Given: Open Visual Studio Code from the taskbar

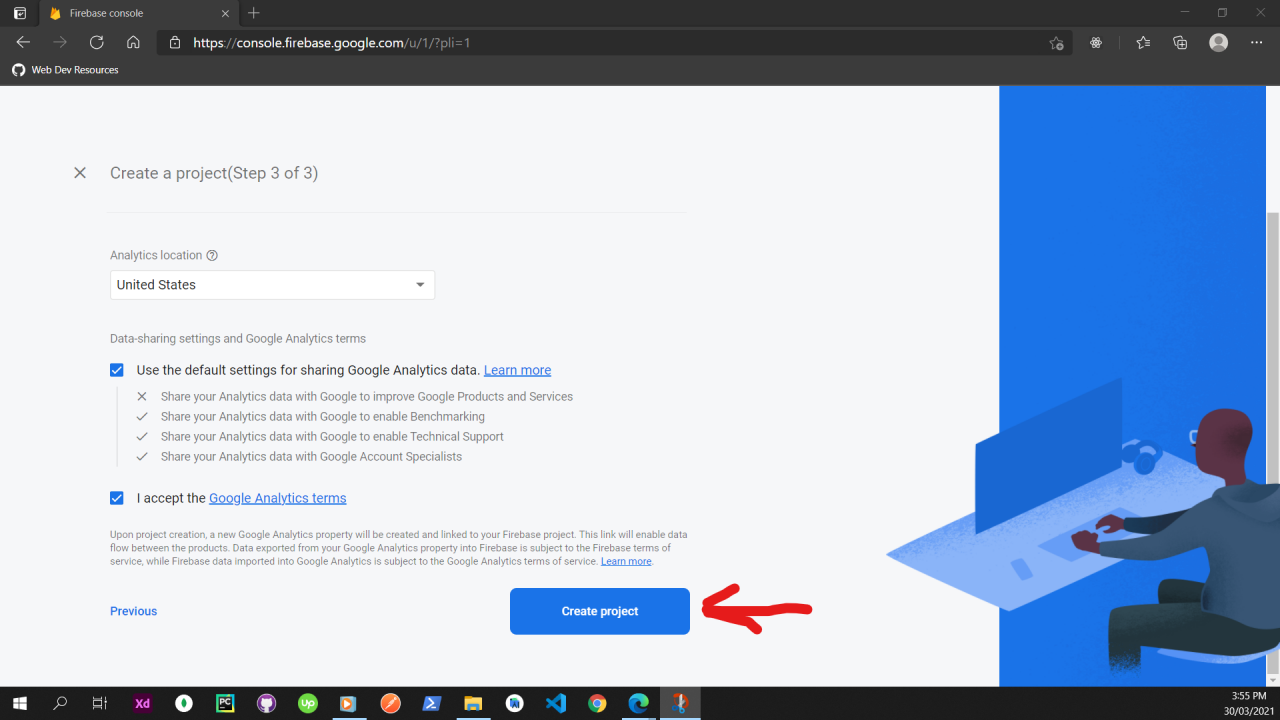Looking at the screenshot, I should point(556,703).
